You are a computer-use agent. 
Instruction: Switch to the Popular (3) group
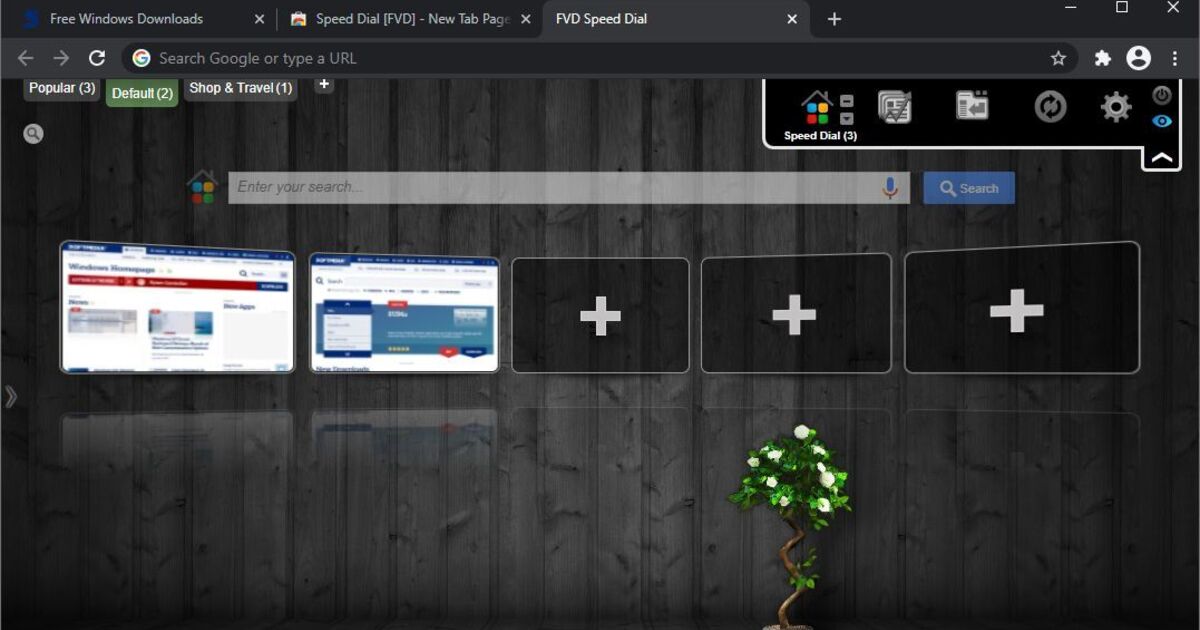click(62, 89)
